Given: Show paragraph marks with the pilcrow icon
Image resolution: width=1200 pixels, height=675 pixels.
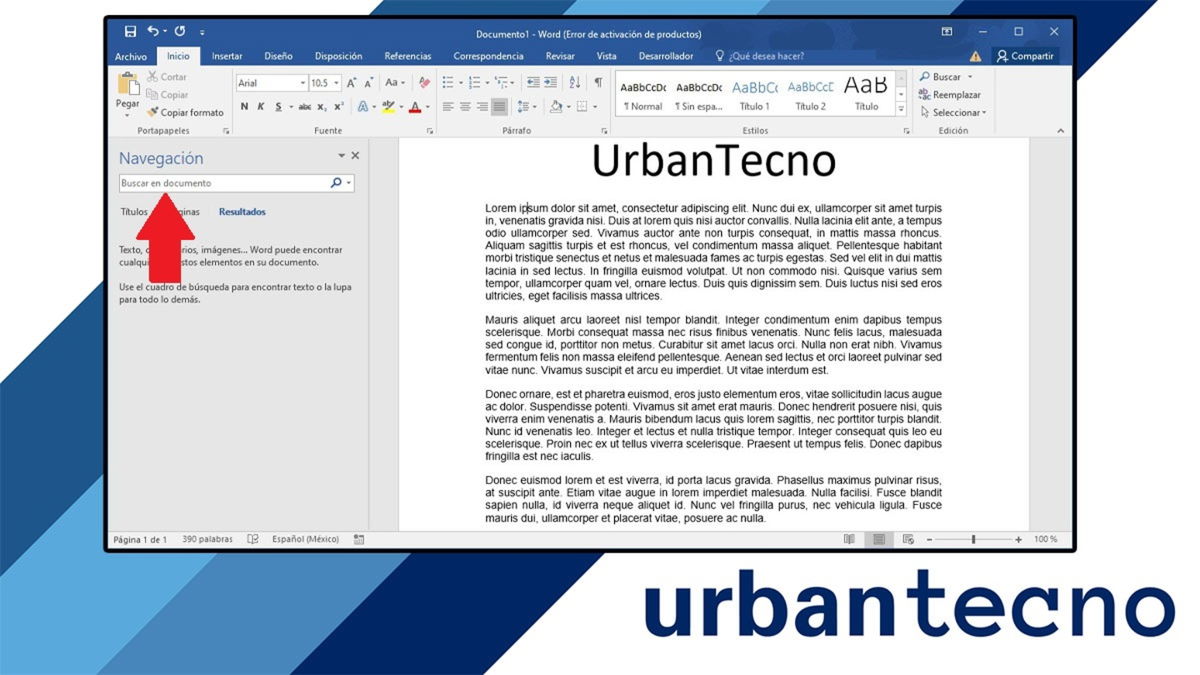Looking at the screenshot, I should coord(598,82).
